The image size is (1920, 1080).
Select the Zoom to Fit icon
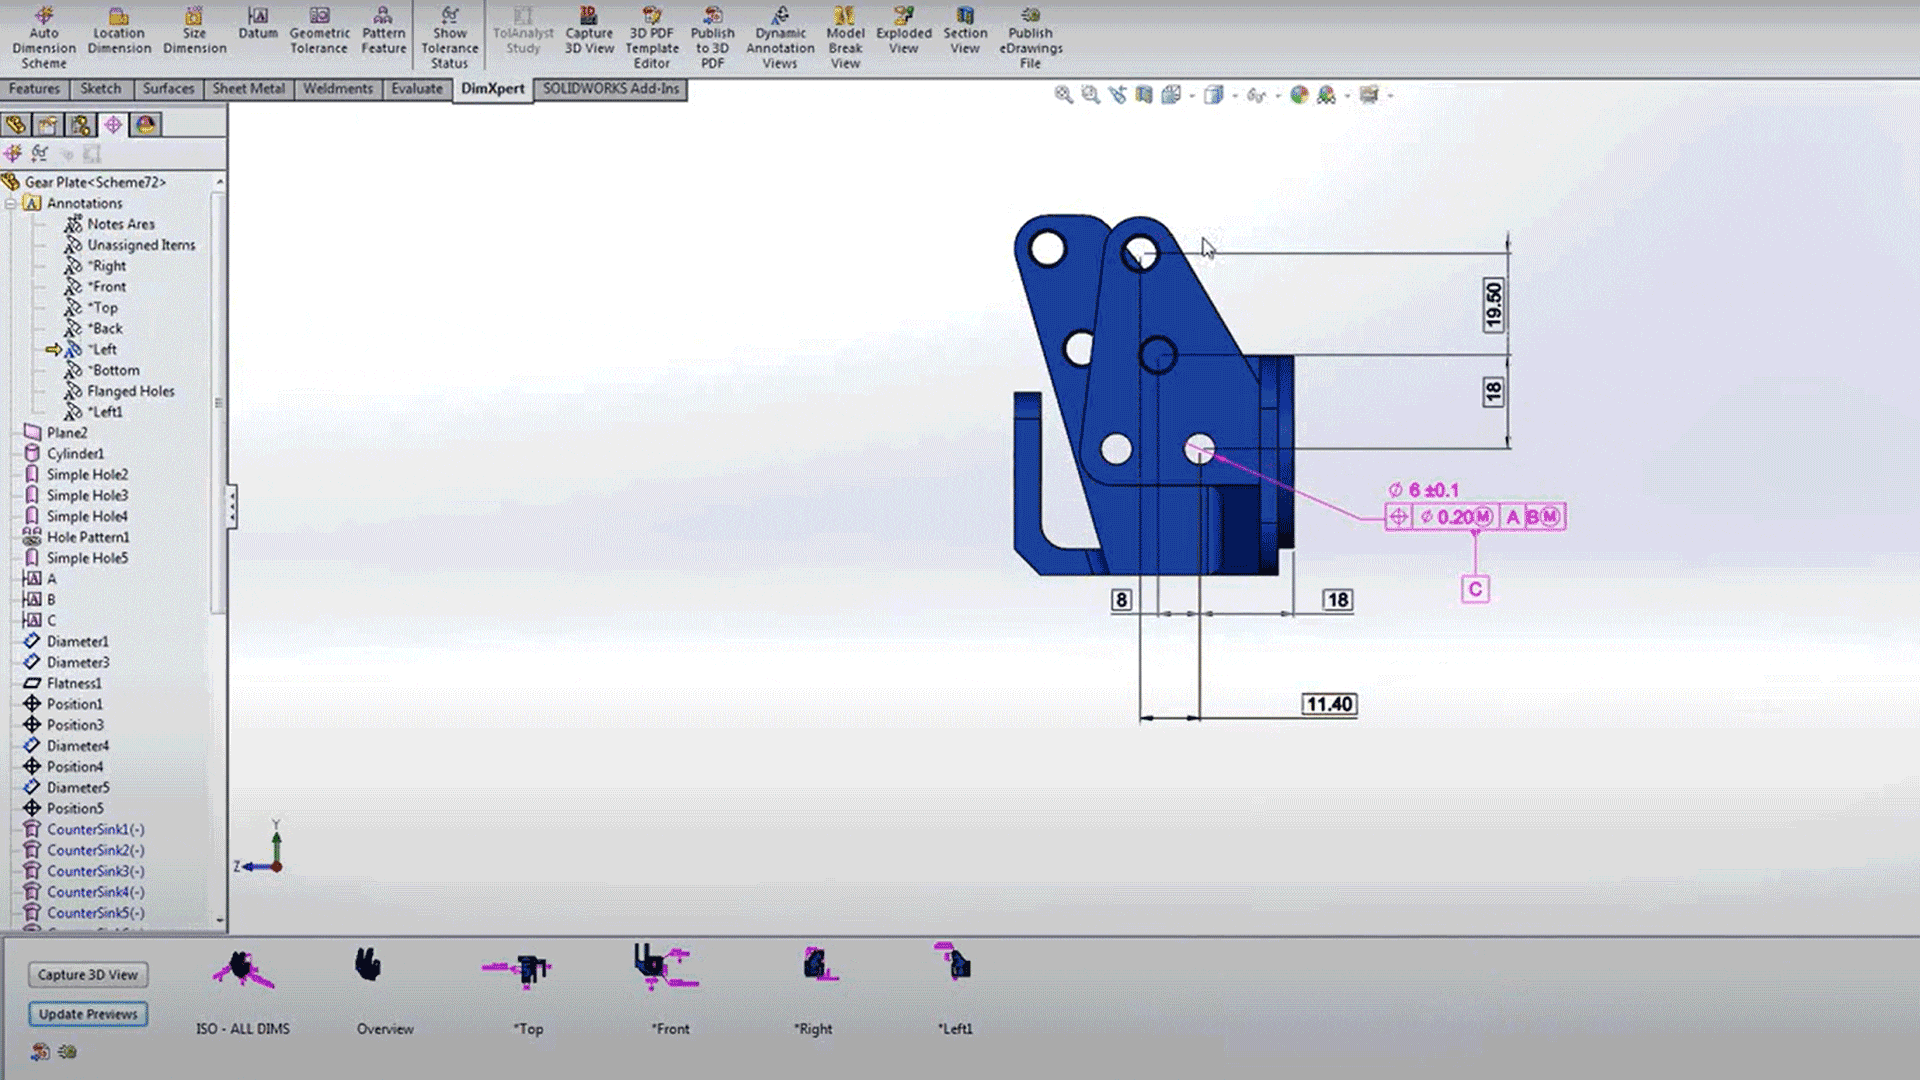coord(1062,94)
